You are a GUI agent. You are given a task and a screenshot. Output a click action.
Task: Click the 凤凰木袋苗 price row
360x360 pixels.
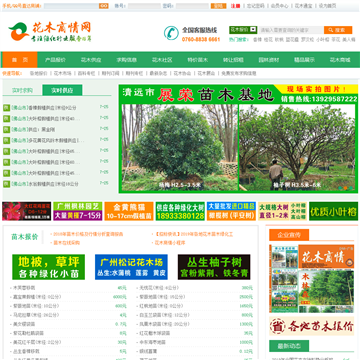(x=194, y=324)
